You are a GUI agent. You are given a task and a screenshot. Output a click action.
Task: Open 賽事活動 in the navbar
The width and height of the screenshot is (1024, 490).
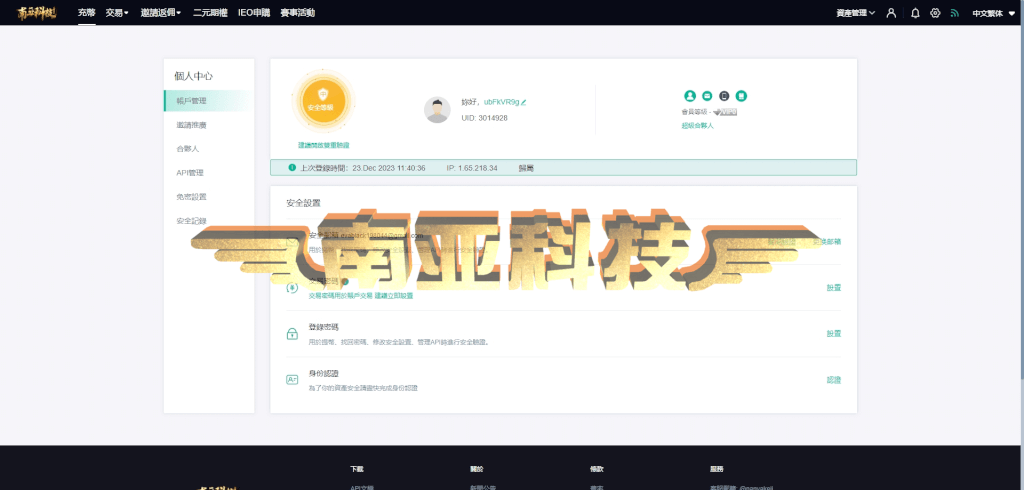pos(298,12)
